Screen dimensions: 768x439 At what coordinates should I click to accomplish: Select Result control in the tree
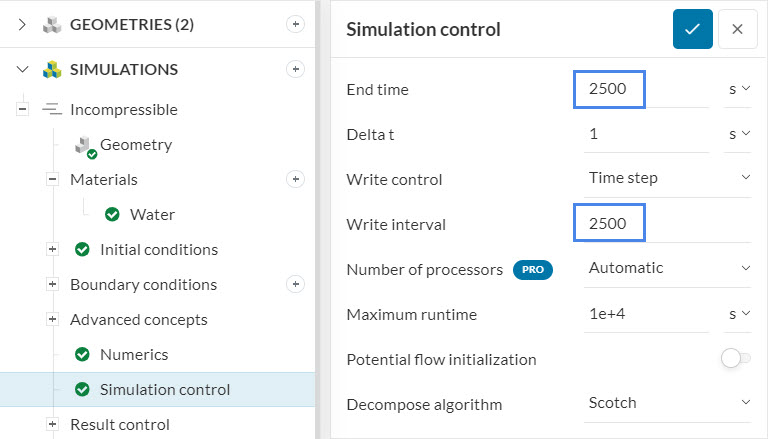[122, 424]
